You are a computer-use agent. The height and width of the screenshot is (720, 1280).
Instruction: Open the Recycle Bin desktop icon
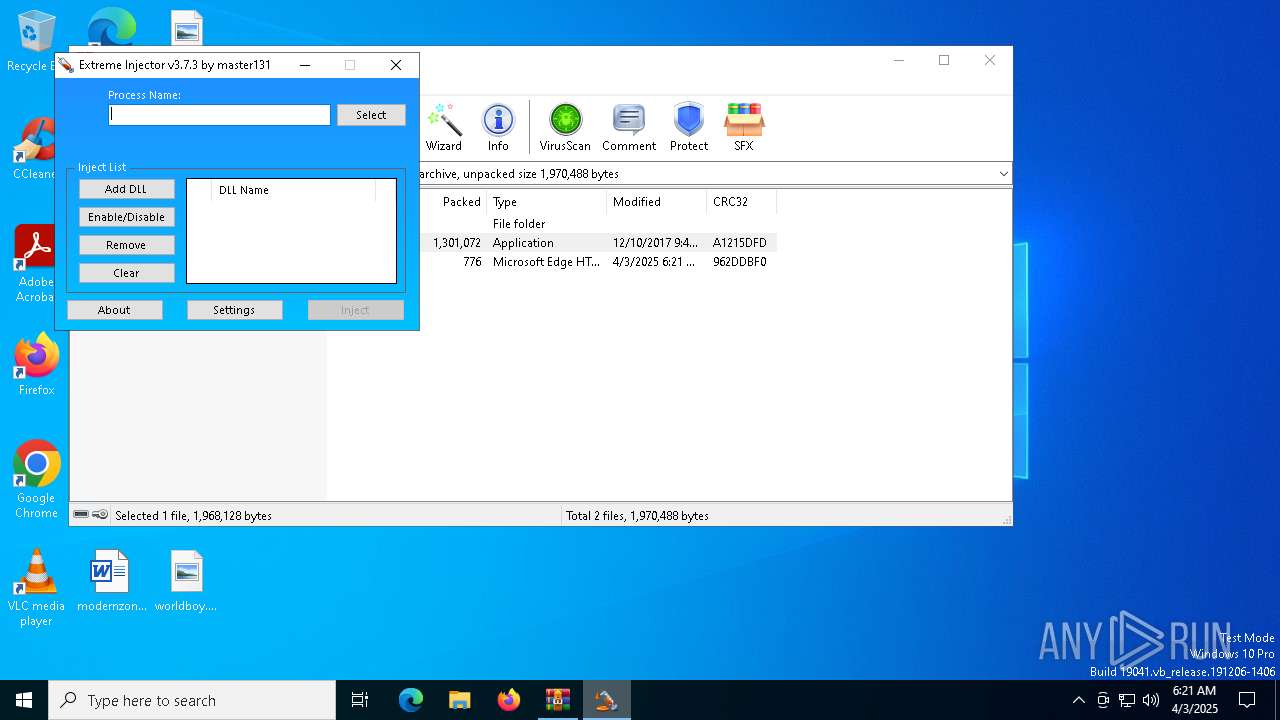35,41
